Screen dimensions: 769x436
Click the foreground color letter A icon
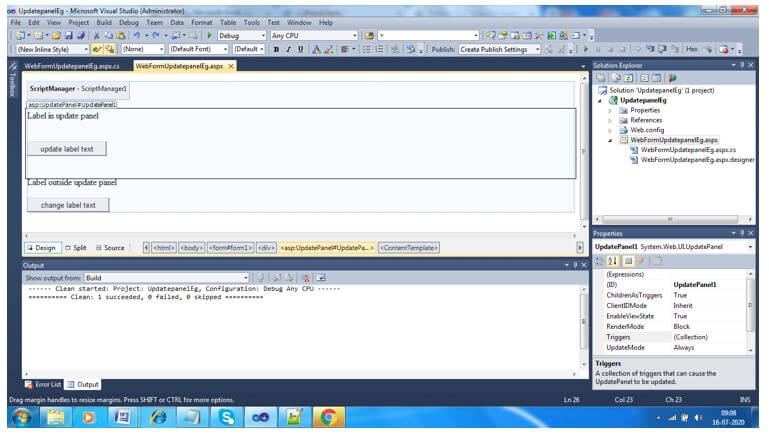[316, 49]
